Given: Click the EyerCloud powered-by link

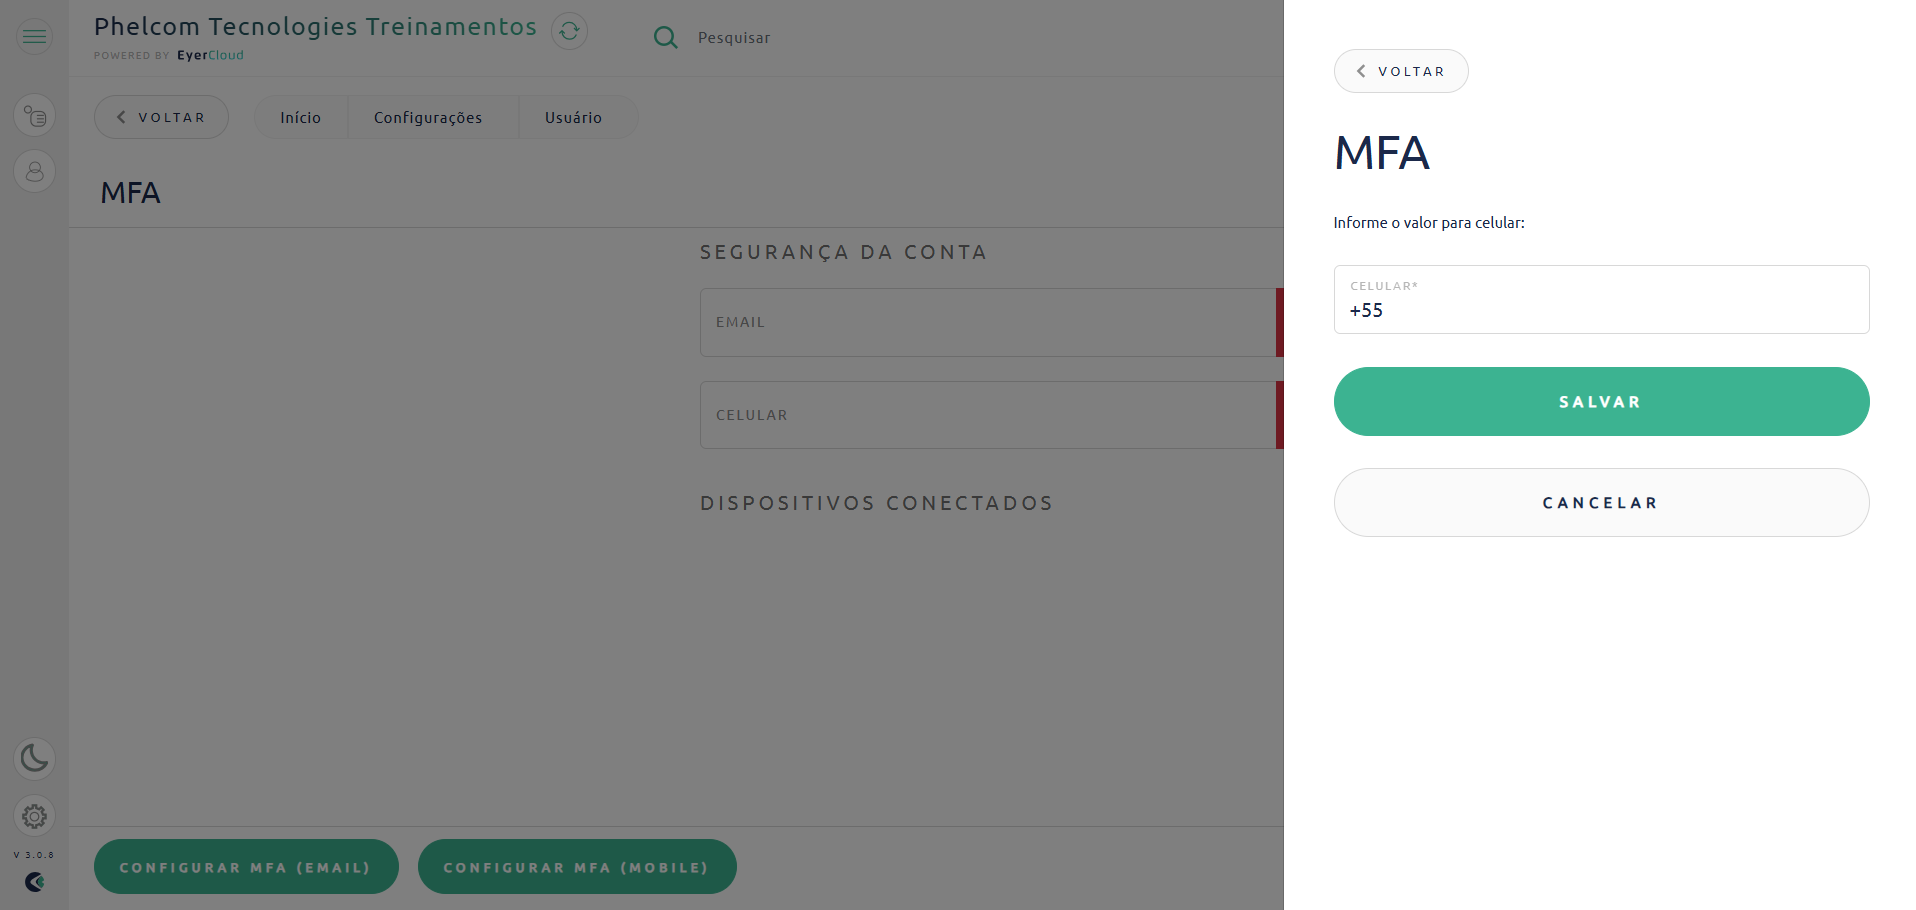Looking at the screenshot, I should (x=210, y=56).
